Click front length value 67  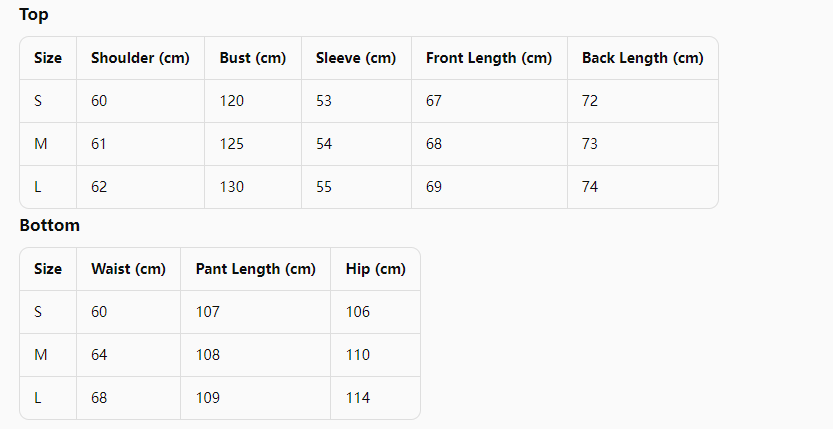coord(434,101)
